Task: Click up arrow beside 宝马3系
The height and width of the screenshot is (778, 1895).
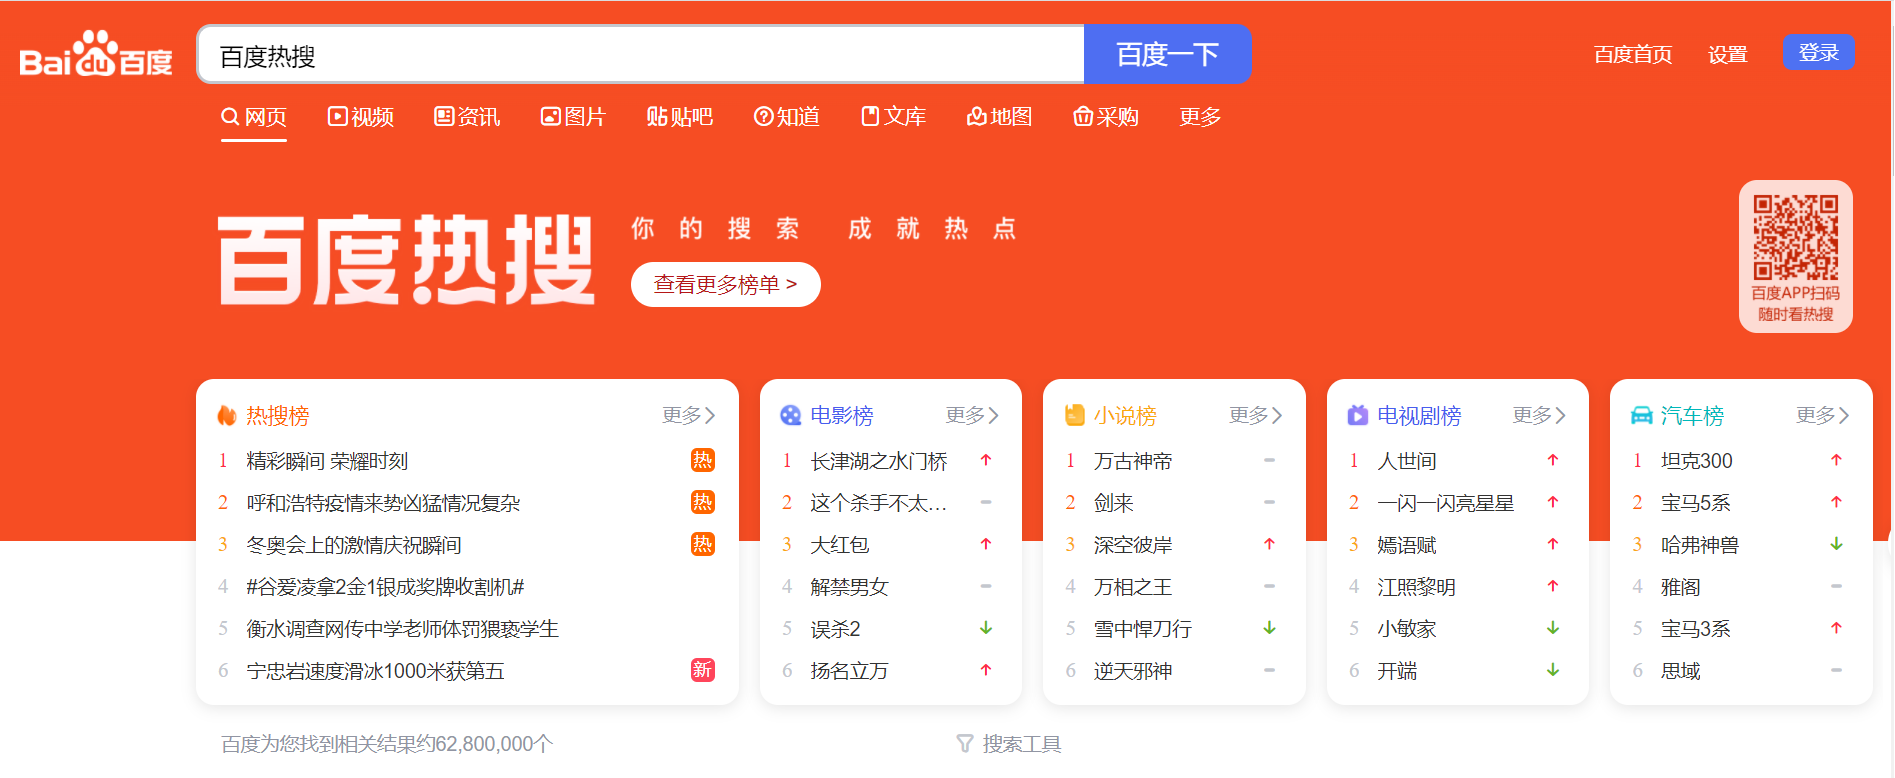Action: click(1836, 628)
